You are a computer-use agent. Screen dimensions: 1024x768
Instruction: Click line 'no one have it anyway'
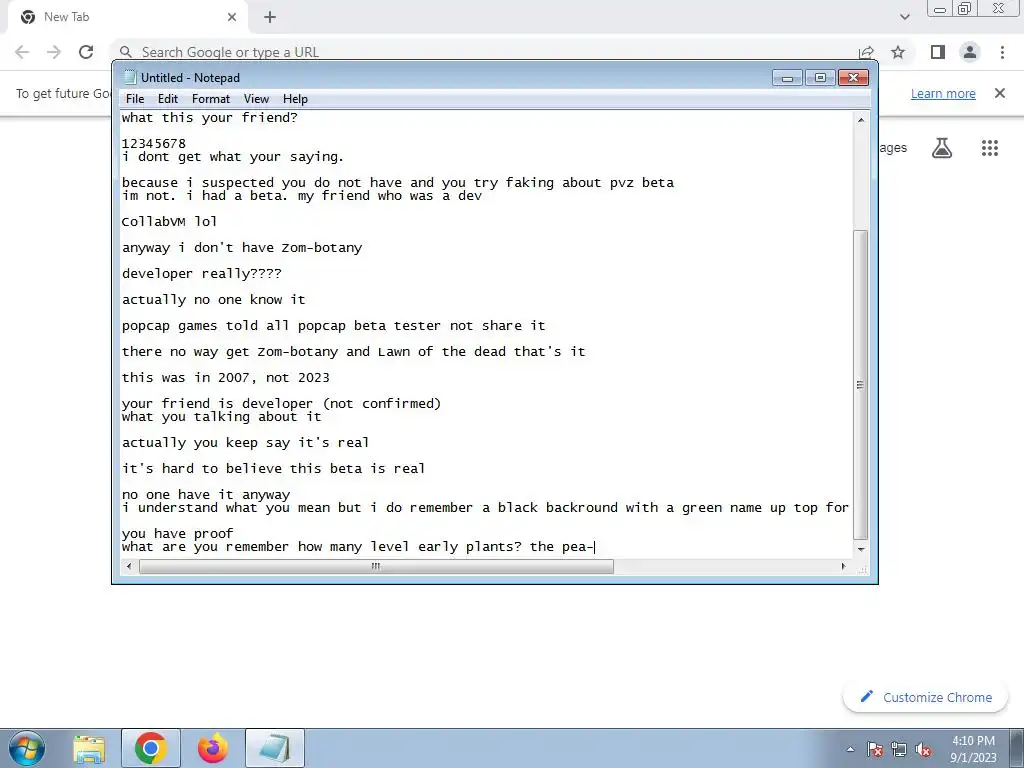tap(206, 494)
